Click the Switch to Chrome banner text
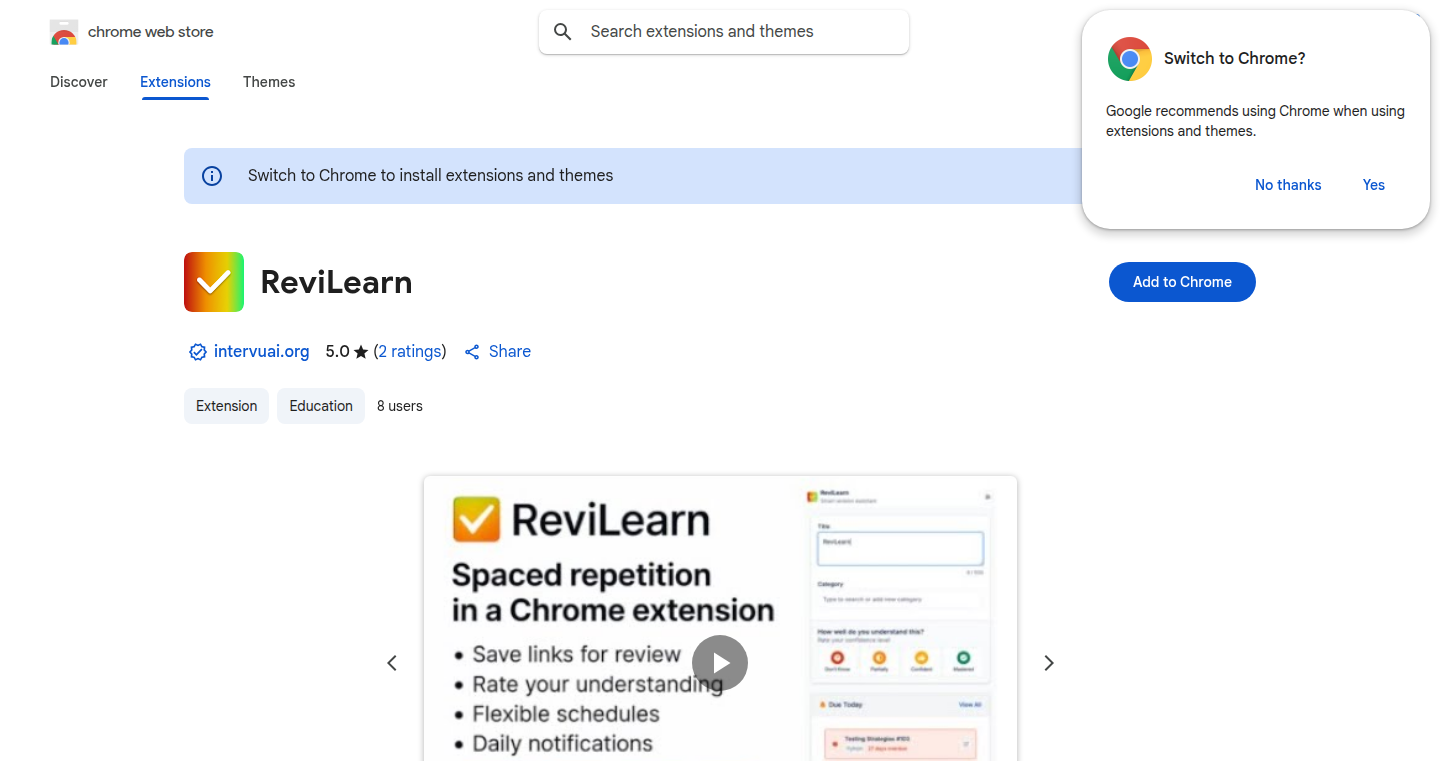 tap(431, 176)
